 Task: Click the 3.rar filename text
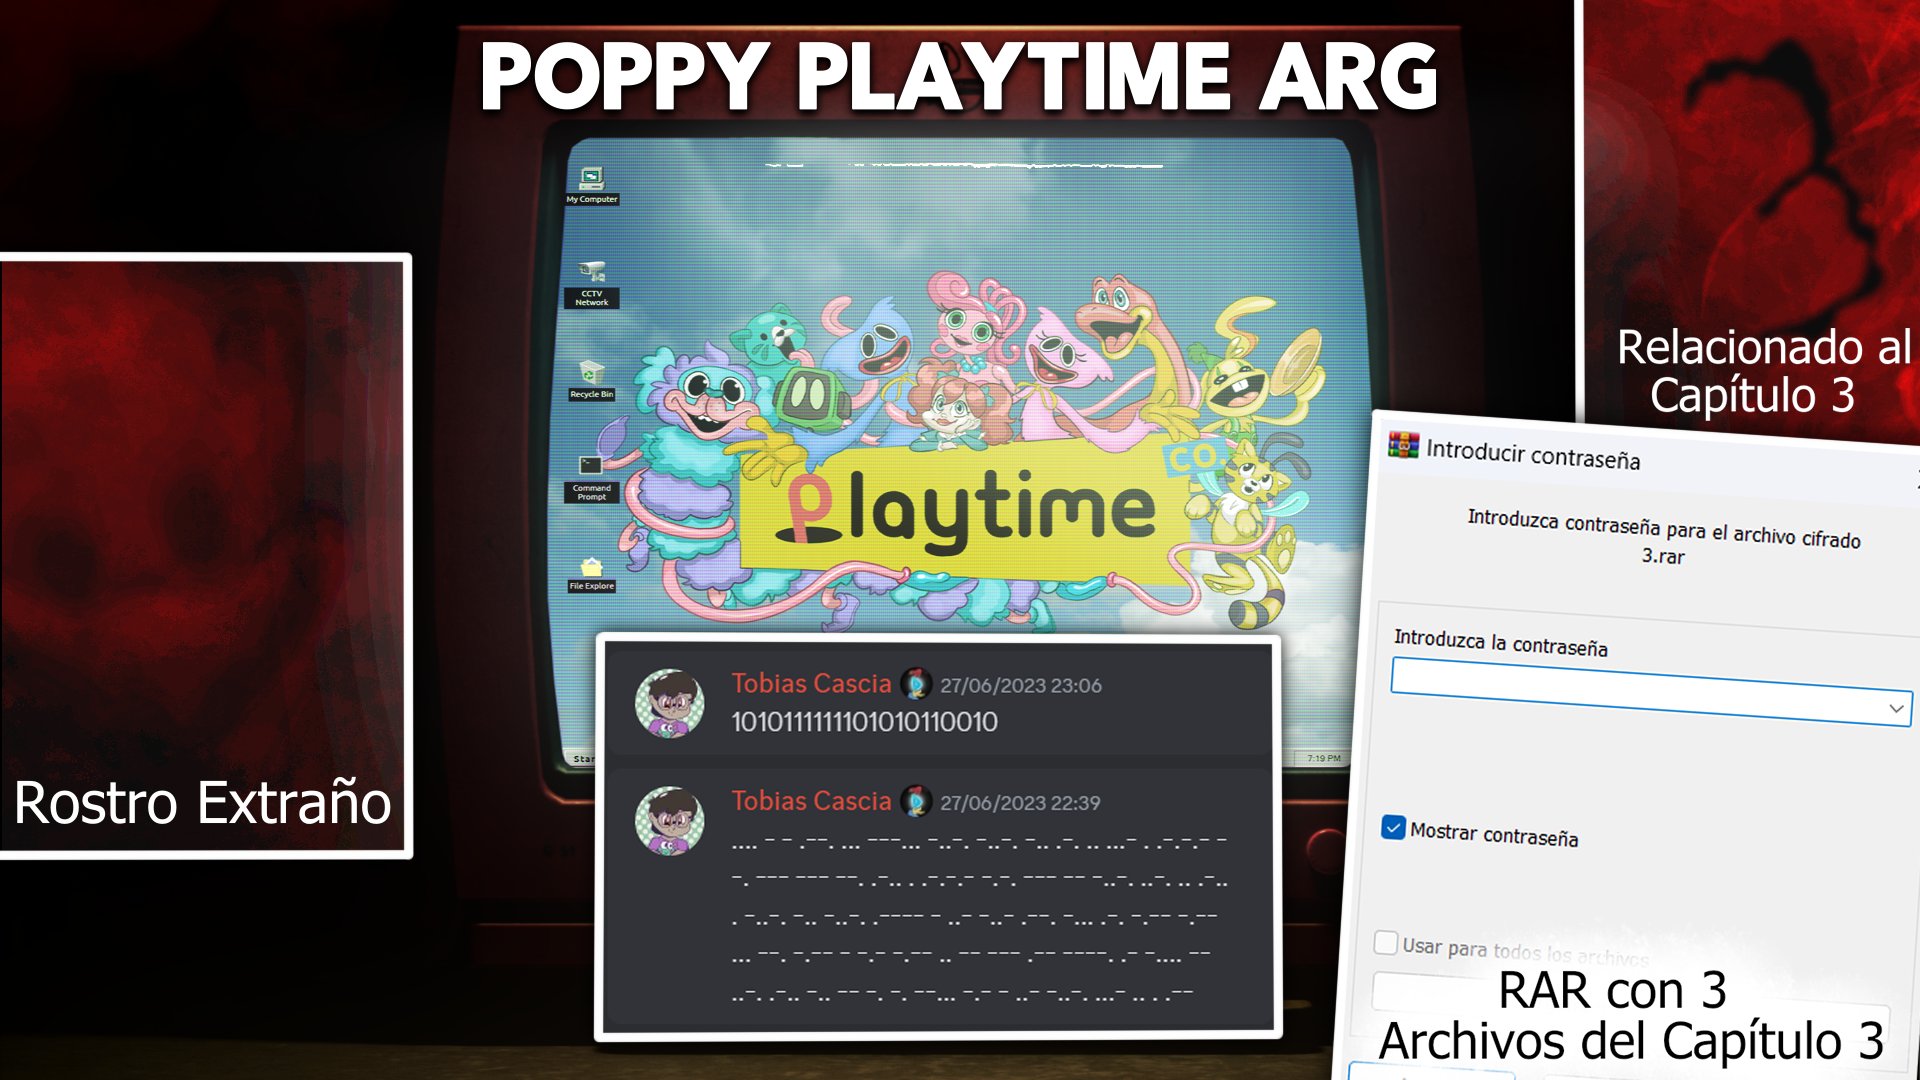click(x=1663, y=556)
